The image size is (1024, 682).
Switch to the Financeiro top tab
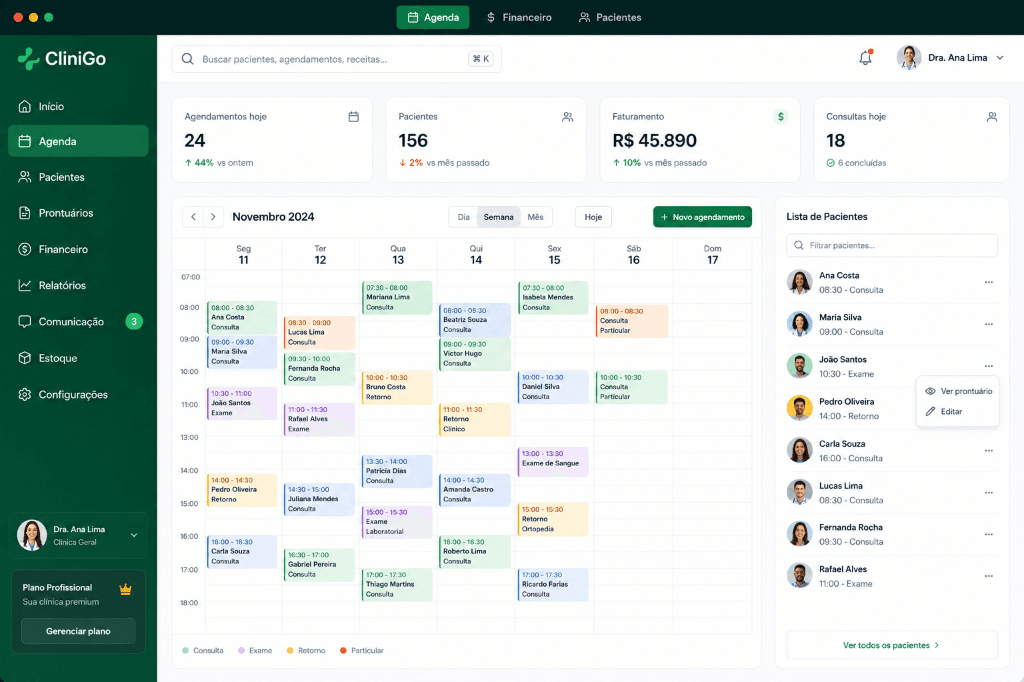tap(519, 18)
